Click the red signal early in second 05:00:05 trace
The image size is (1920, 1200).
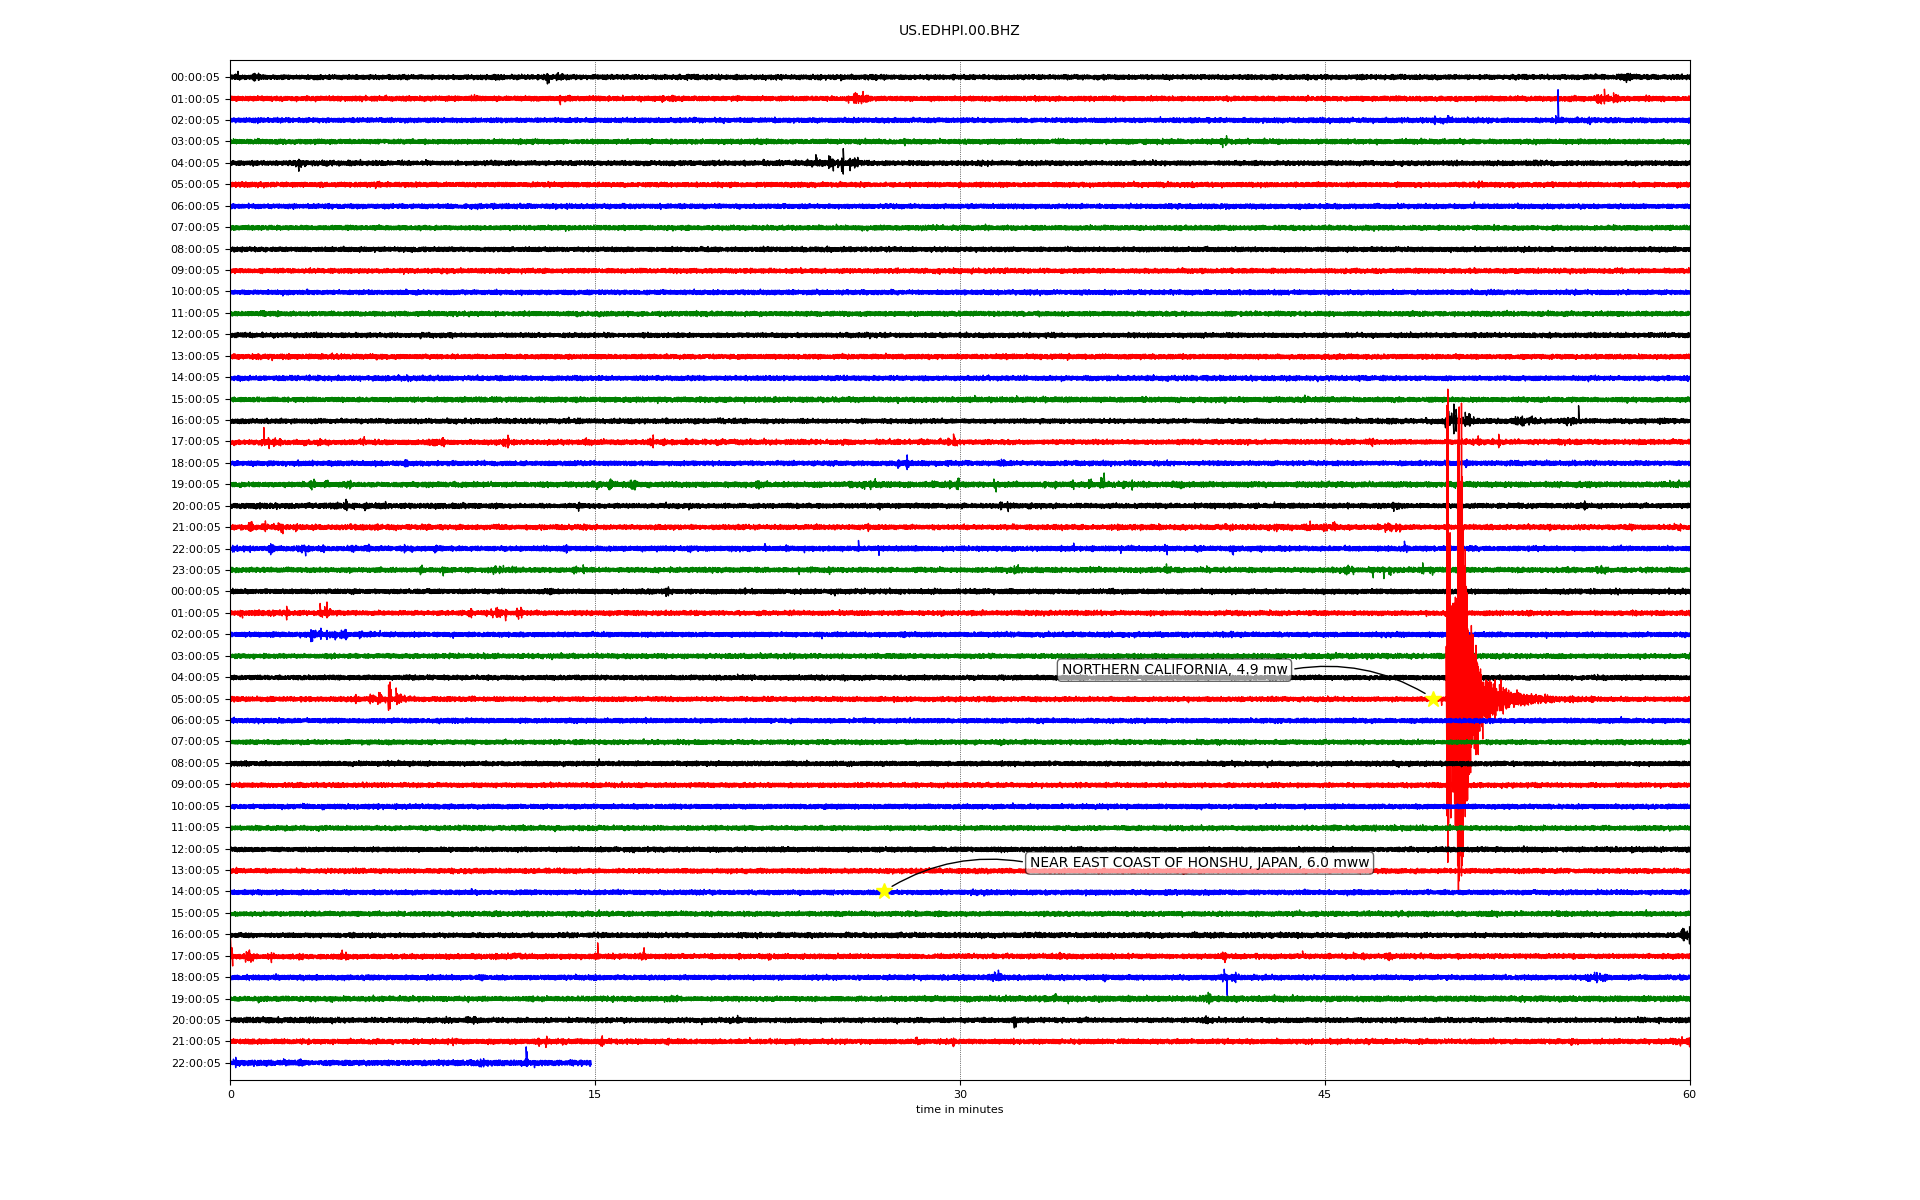[389, 697]
